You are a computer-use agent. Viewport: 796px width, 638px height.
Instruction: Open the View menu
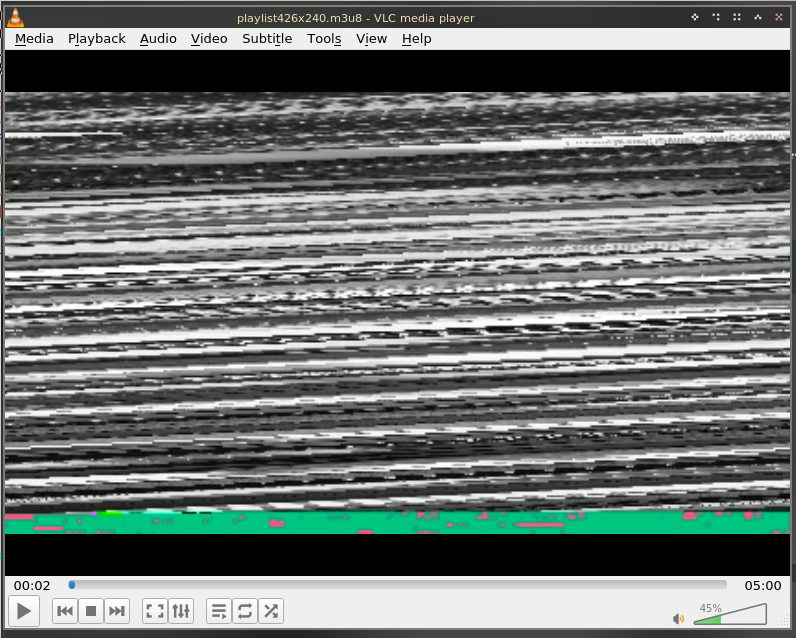[x=372, y=39]
